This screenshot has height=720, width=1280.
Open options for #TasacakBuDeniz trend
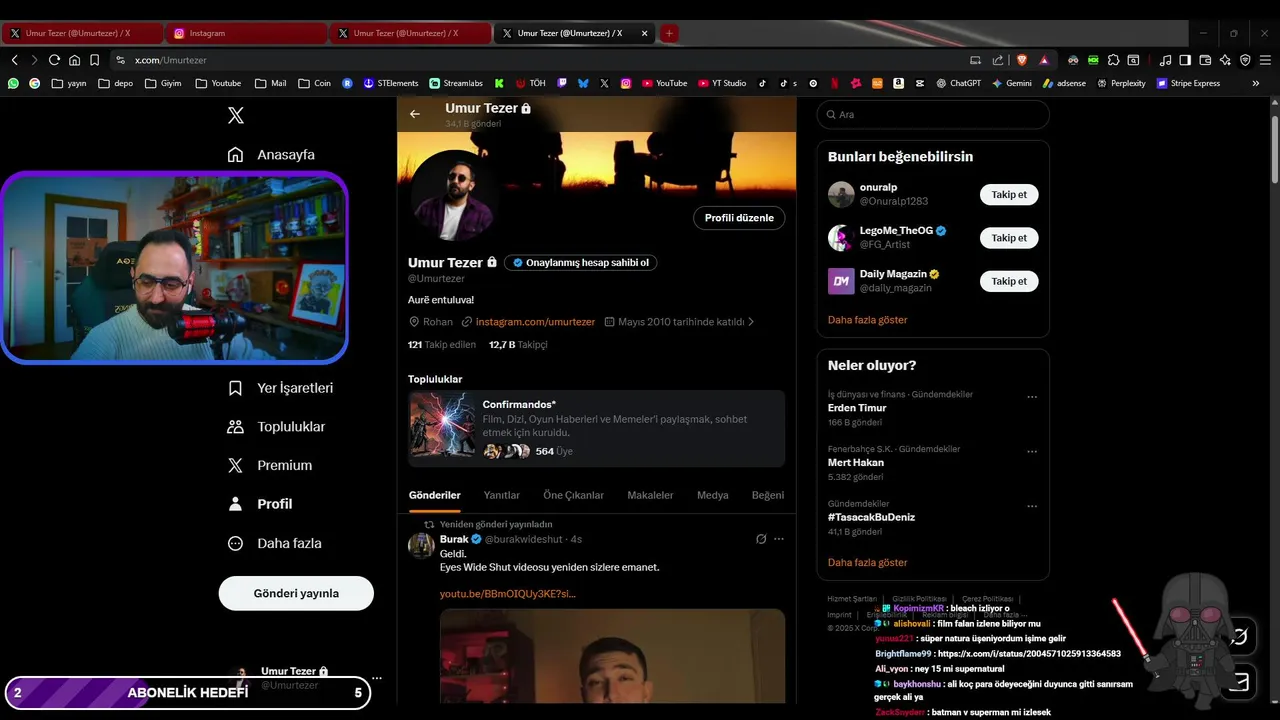click(1032, 506)
